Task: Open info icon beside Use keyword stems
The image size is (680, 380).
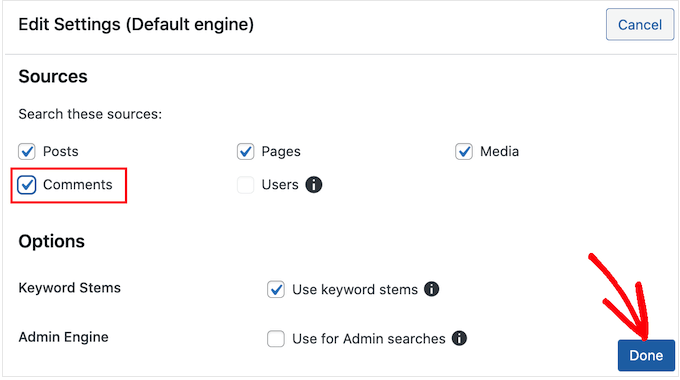Action: click(432, 289)
